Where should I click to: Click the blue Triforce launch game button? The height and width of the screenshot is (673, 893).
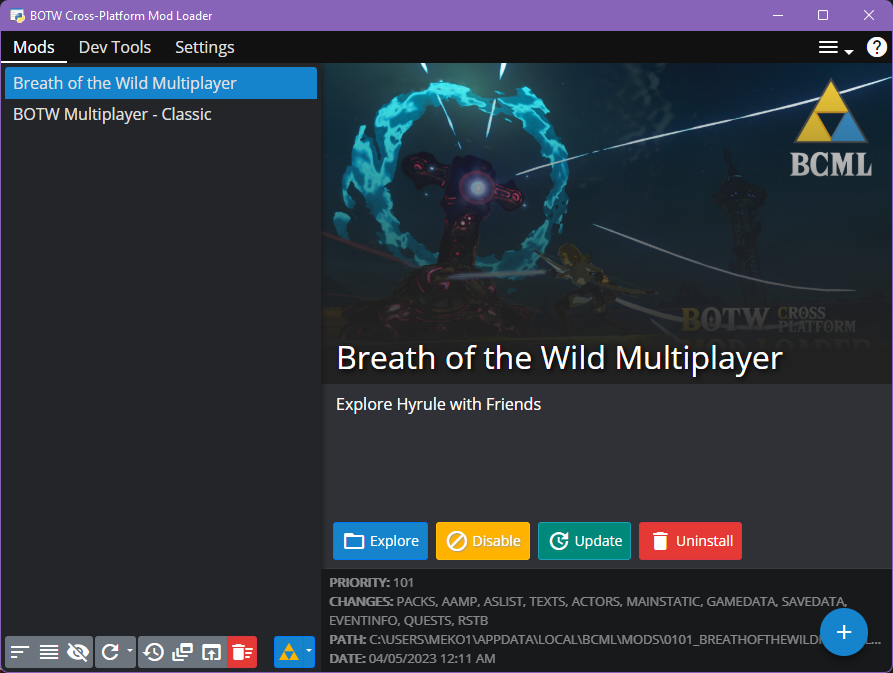289,652
